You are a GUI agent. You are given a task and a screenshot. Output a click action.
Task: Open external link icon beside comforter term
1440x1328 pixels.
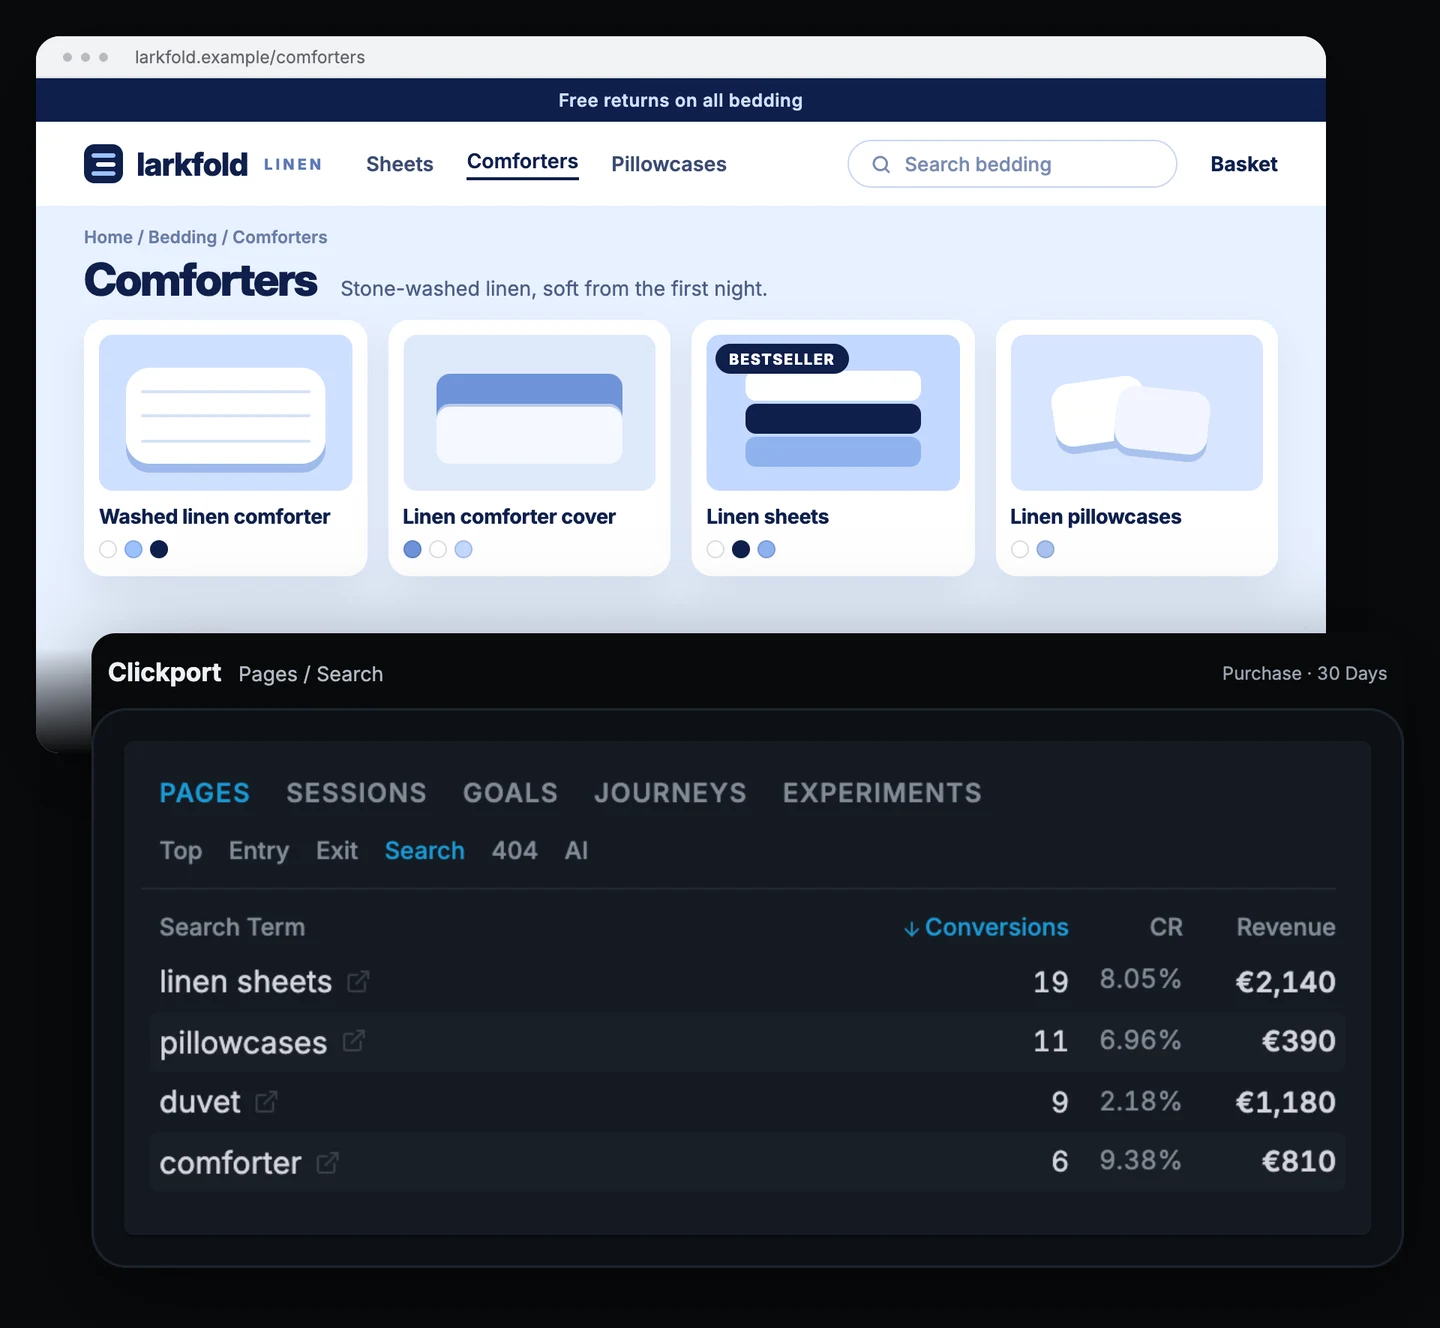pyautogui.click(x=327, y=1163)
